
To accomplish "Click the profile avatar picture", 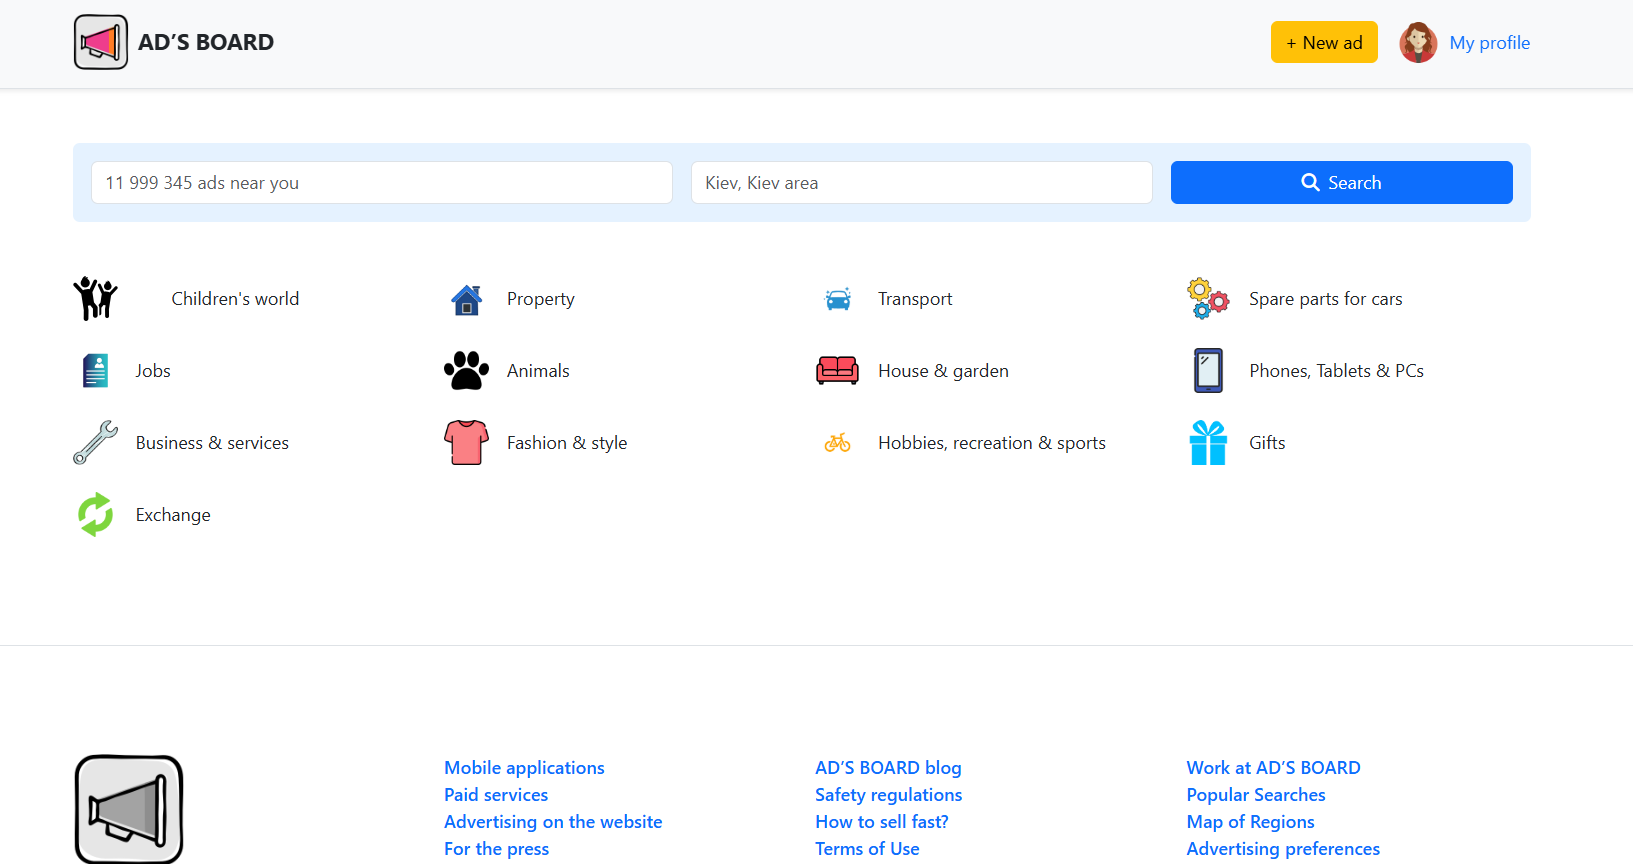I will 1418,42.
